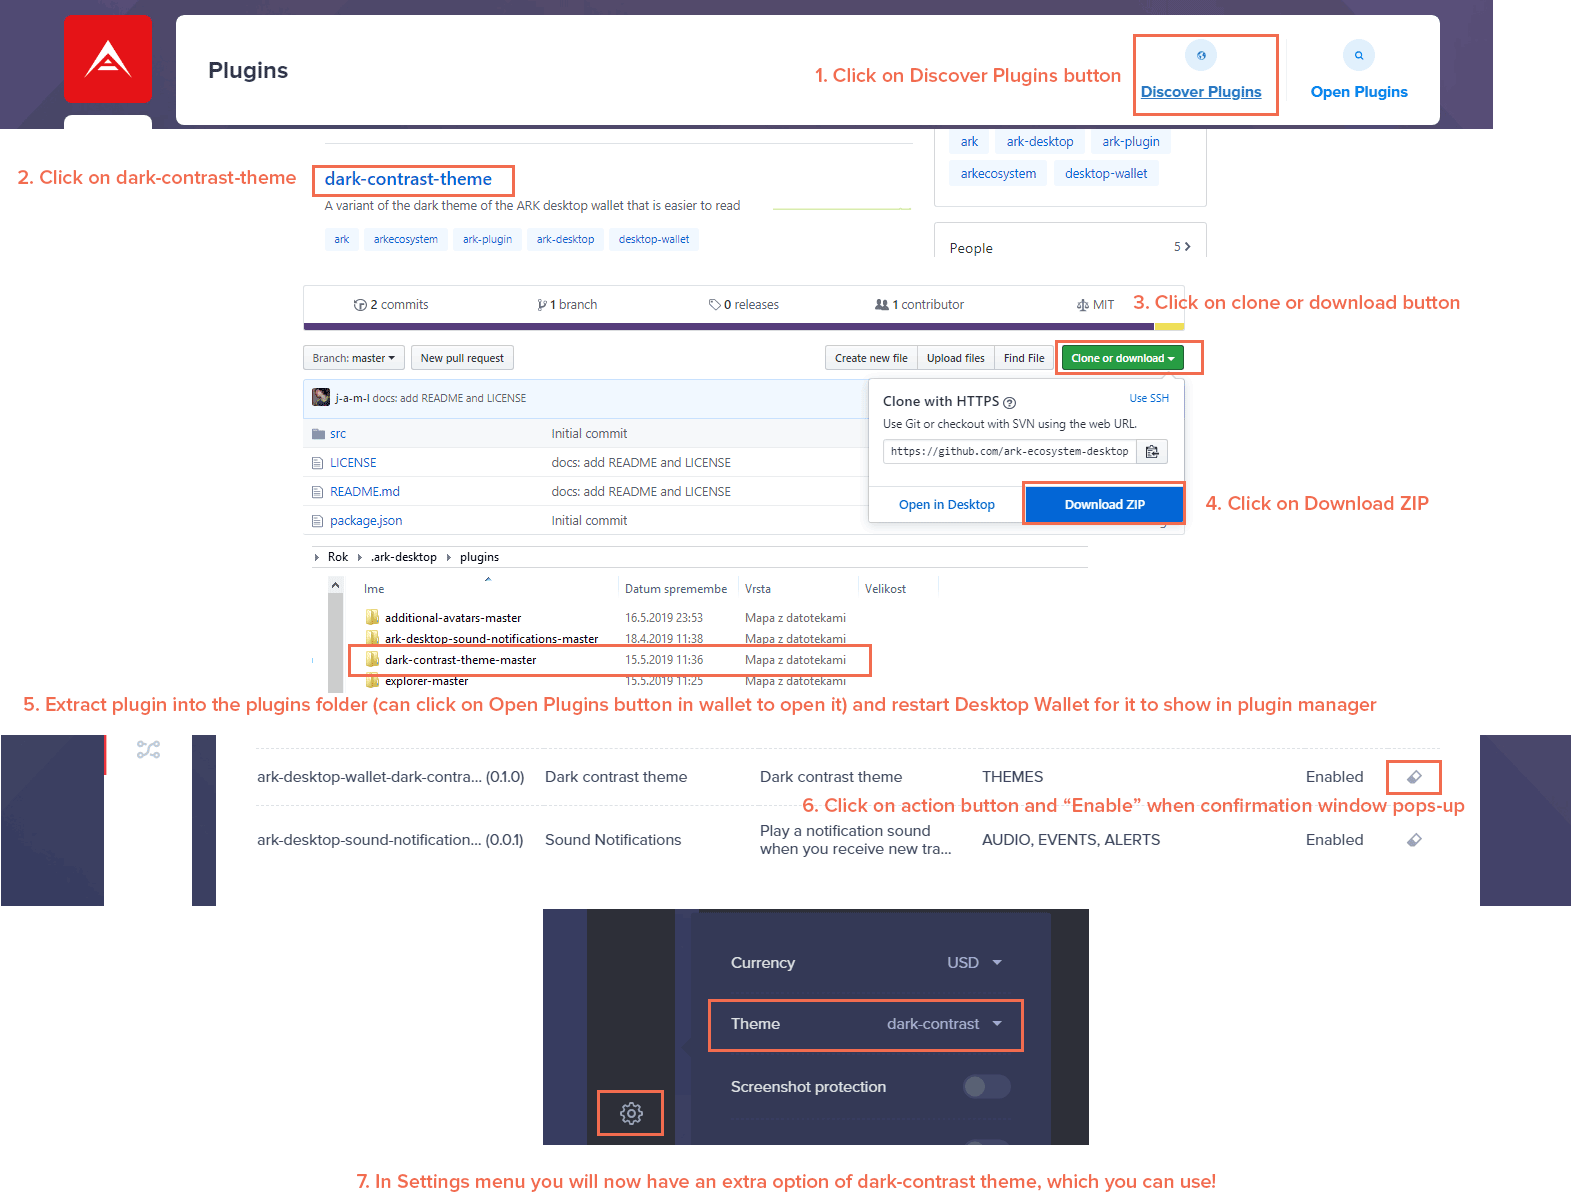The height and width of the screenshot is (1192, 1571).
Task: Open the Currency USD dropdown
Action: click(x=975, y=963)
